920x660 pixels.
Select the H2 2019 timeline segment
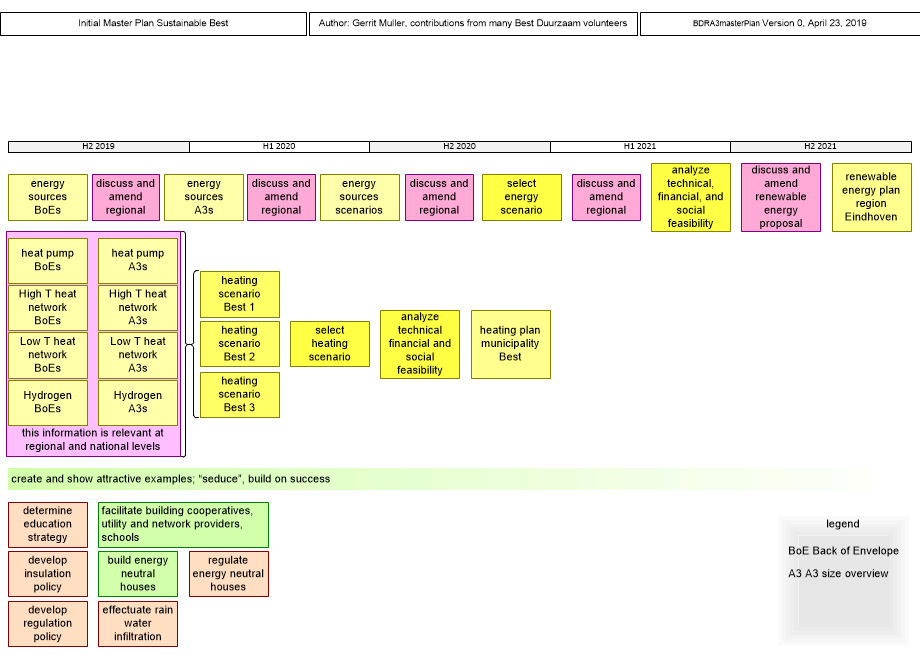point(99,147)
